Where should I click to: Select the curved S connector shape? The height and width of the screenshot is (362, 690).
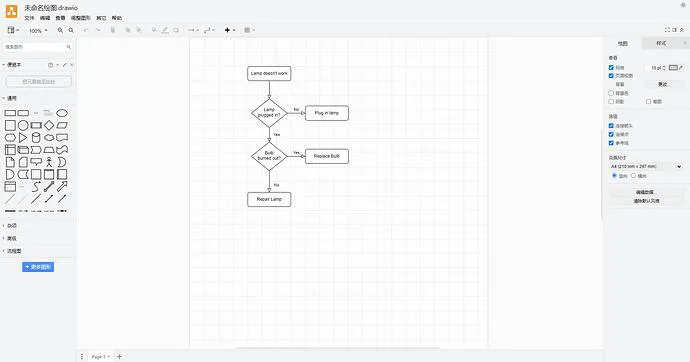36,186
